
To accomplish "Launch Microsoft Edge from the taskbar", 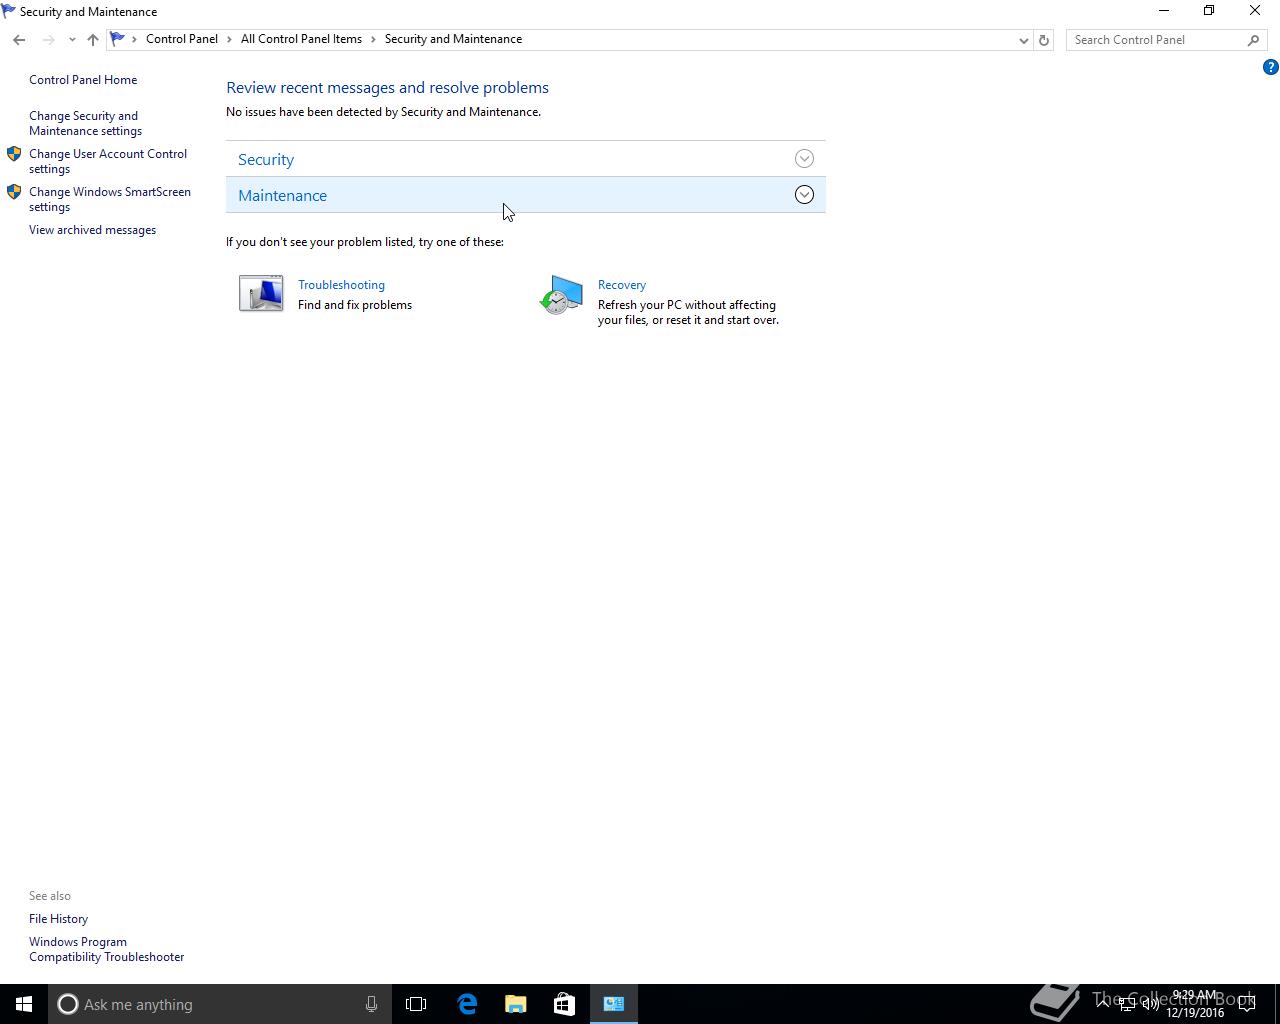I will pos(467,1004).
